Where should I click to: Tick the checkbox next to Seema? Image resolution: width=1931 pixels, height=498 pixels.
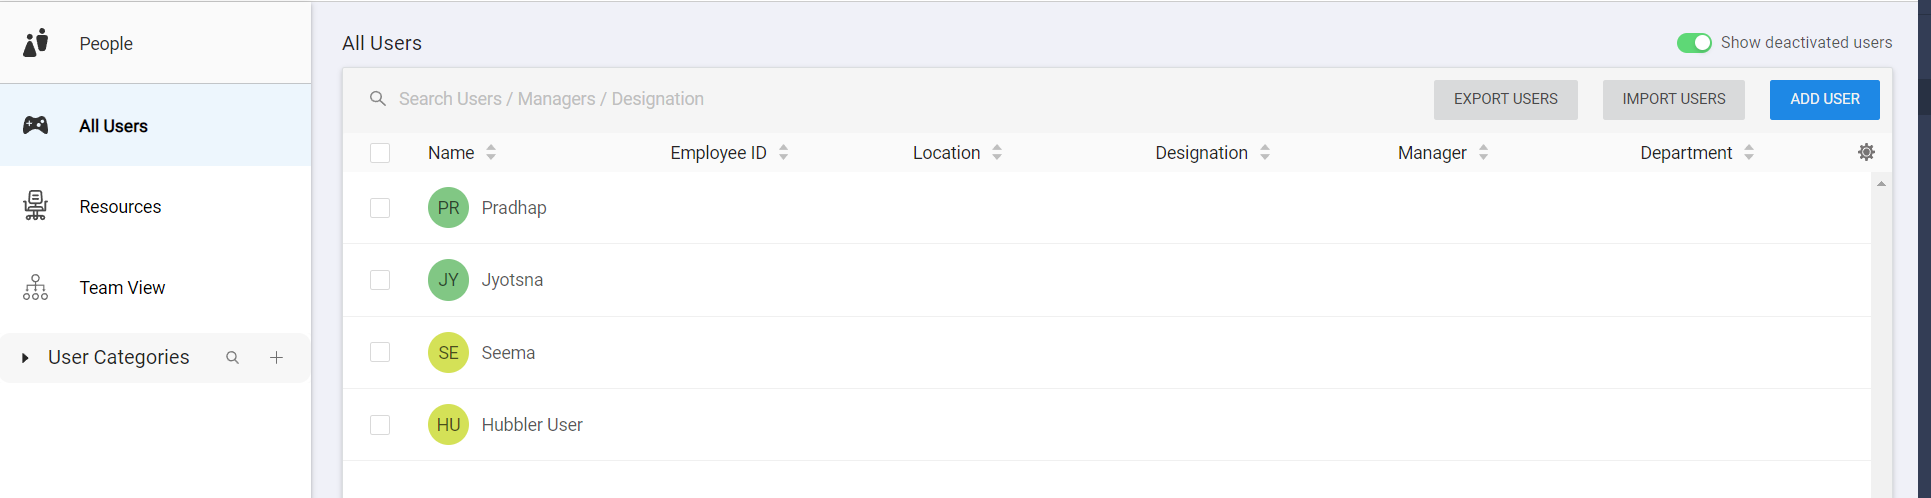click(380, 352)
